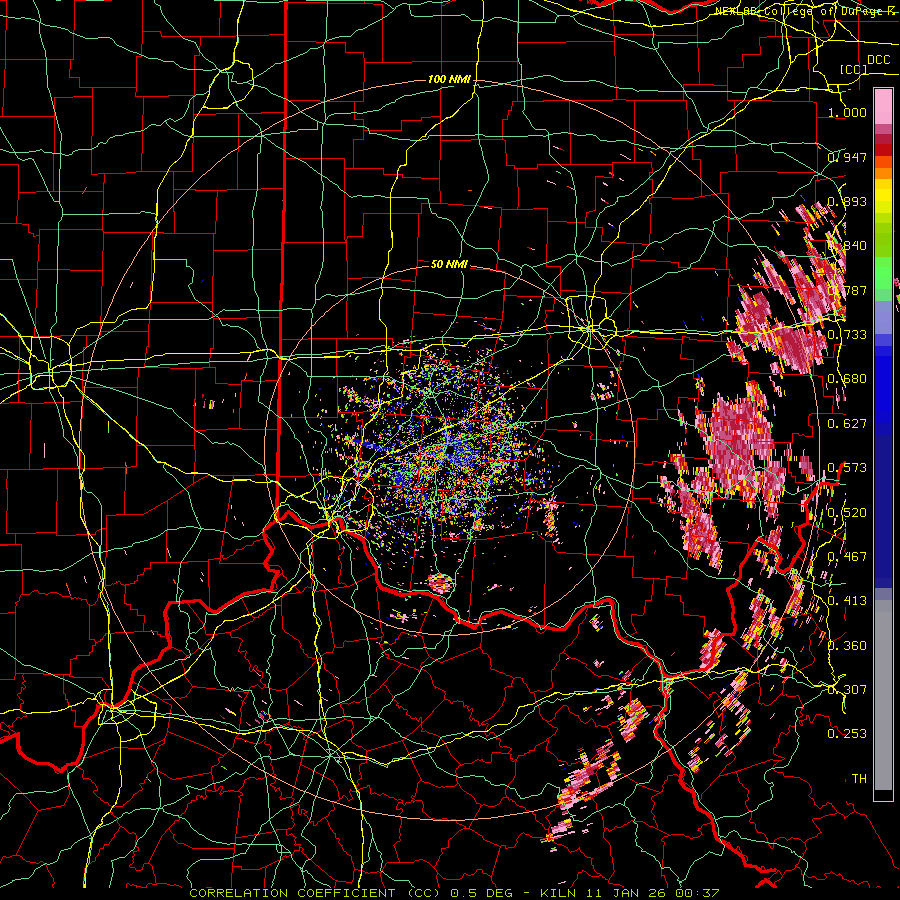Pick the light pink segment of the color bar
Screen dimensions: 900x900
[883, 107]
